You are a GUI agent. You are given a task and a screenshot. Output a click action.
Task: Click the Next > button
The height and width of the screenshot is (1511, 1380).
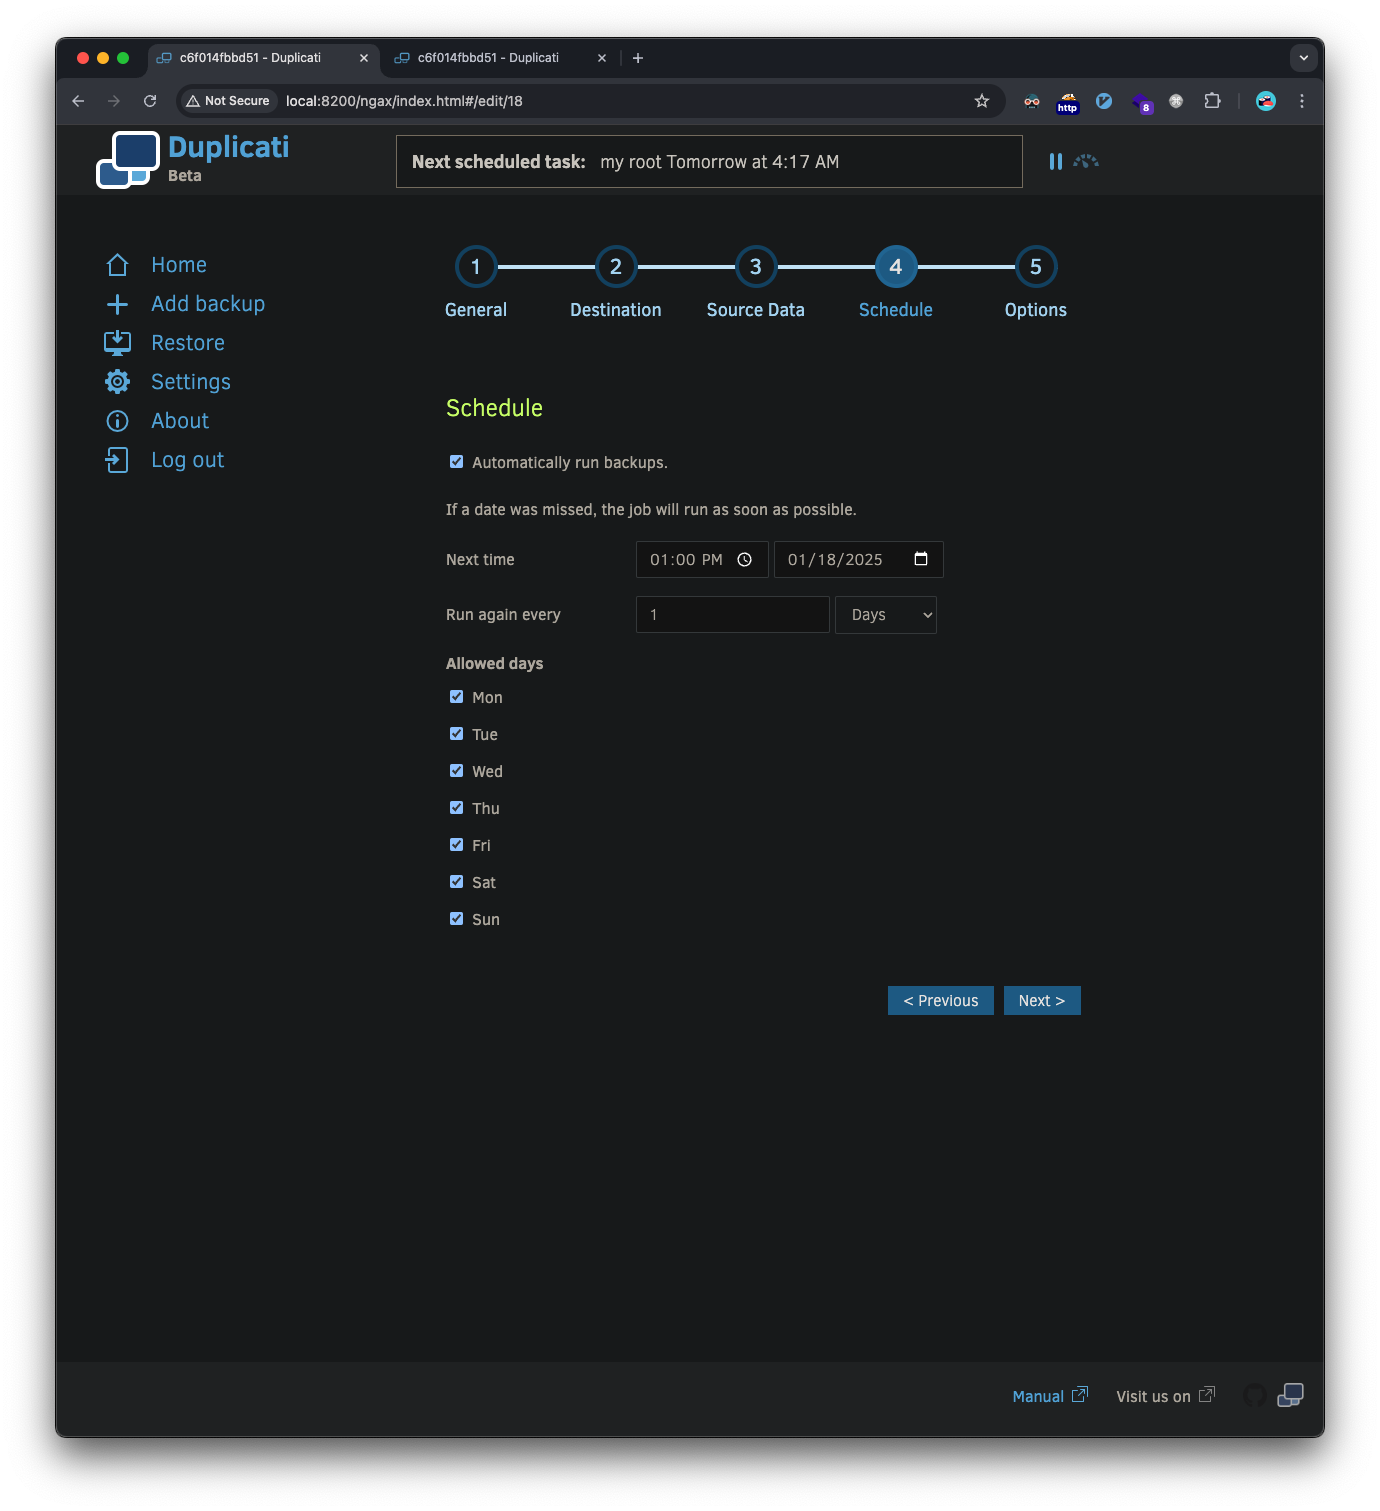1041,1001
